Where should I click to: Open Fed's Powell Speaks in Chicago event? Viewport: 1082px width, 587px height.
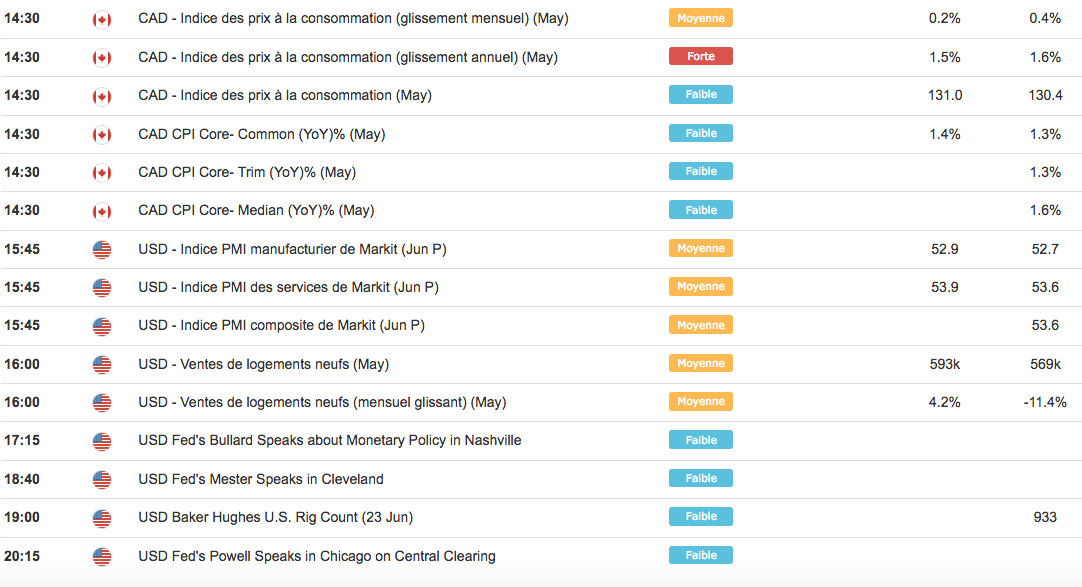point(316,556)
